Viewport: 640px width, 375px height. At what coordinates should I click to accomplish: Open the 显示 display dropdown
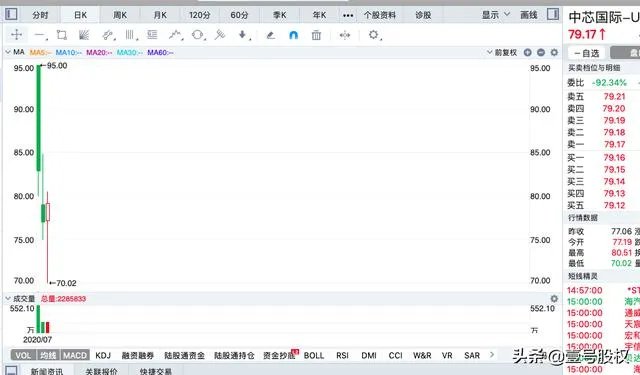pos(496,15)
